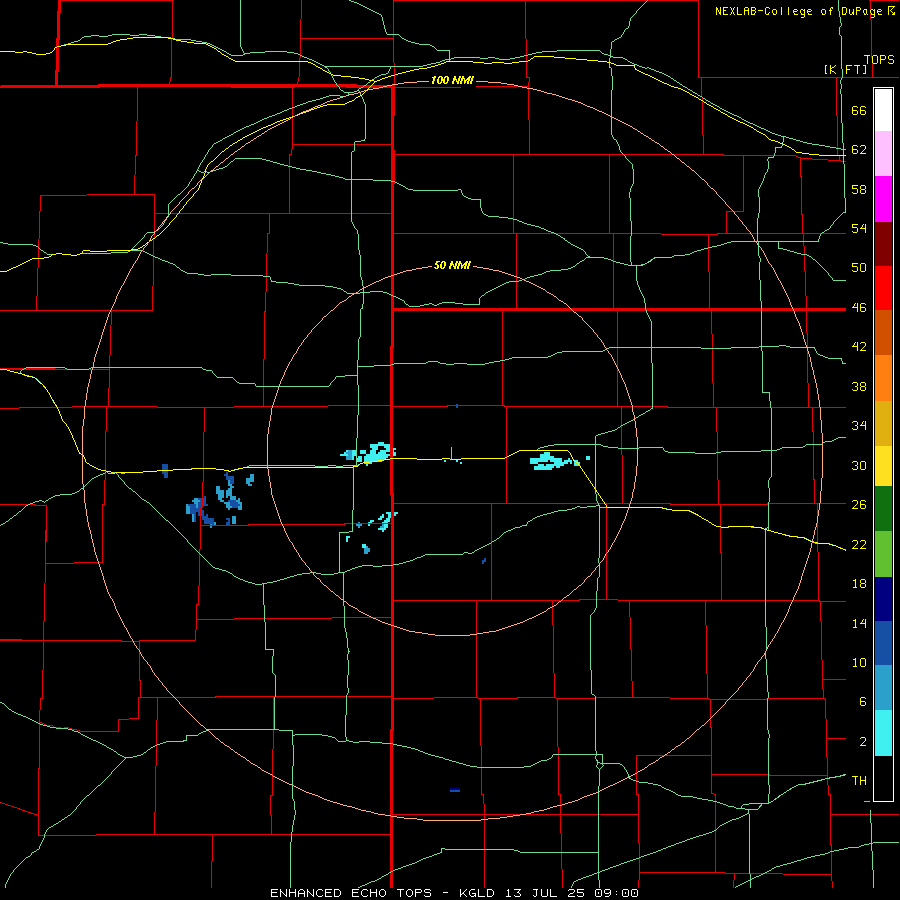Click the TOPS legend title

pos(879,60)
